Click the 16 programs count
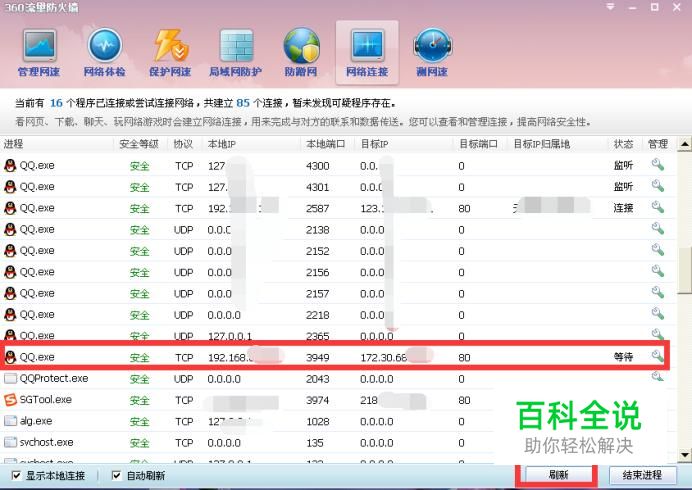Image resolution: width=692 pixels, height=490 pixels. click(56, 103)
